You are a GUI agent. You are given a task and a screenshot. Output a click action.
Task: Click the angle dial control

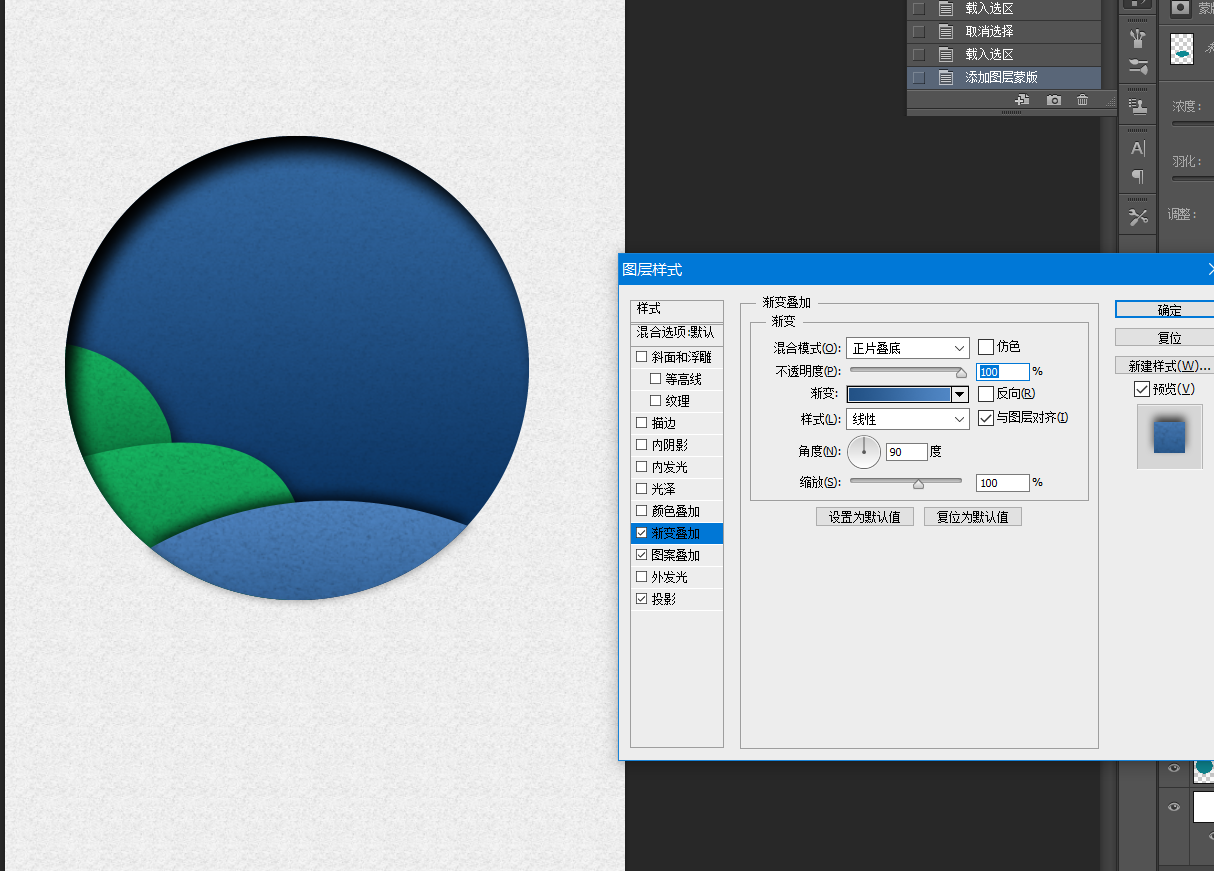(864, 451)
